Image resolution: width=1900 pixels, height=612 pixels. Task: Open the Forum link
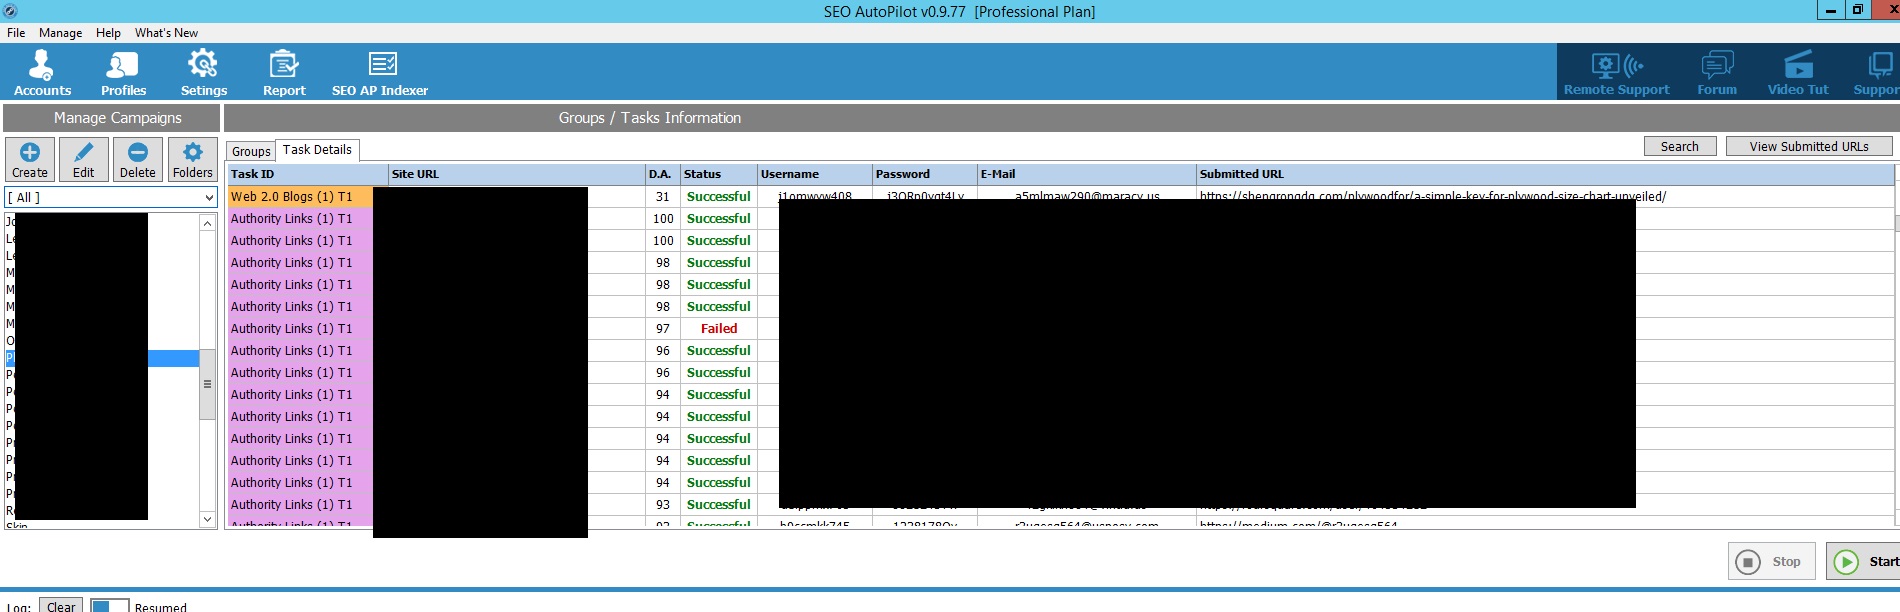tap(1717, 72)
